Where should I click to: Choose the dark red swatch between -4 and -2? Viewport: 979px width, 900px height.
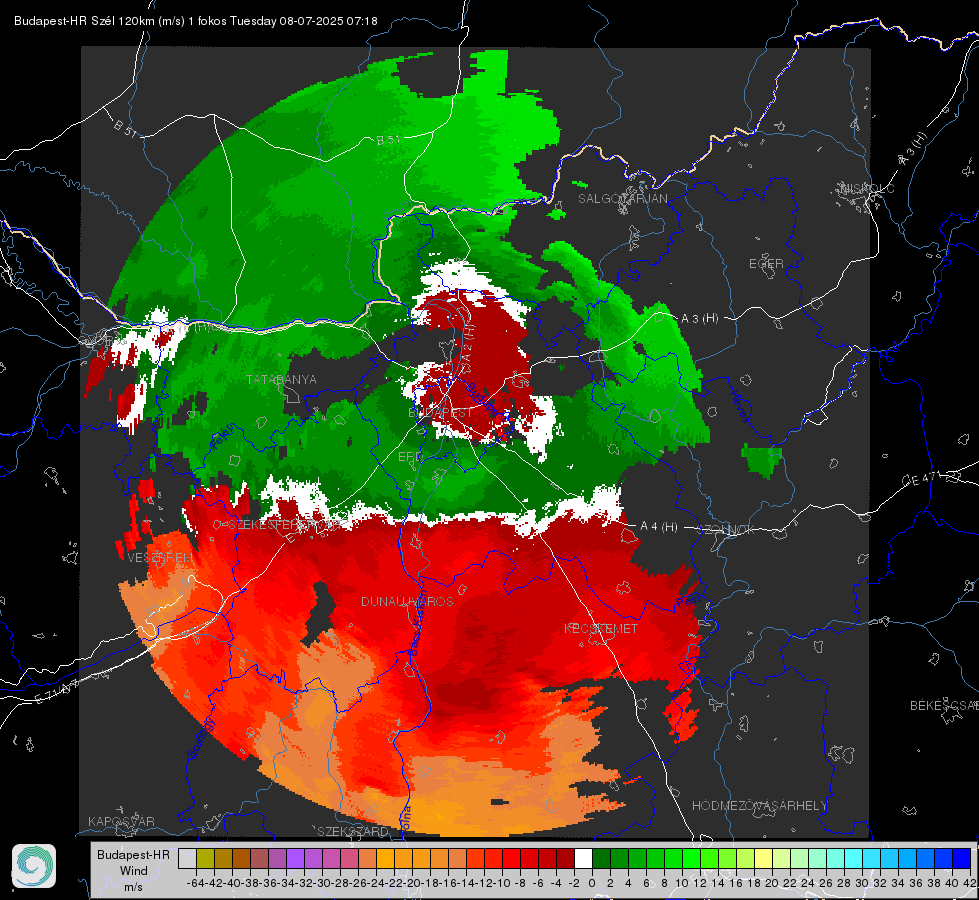[565, 858]
